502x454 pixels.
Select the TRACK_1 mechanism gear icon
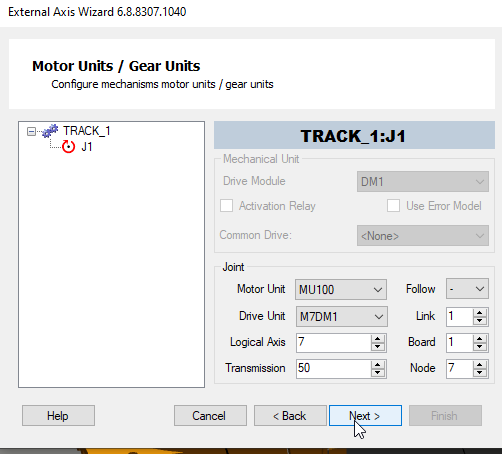click(50, 131)
